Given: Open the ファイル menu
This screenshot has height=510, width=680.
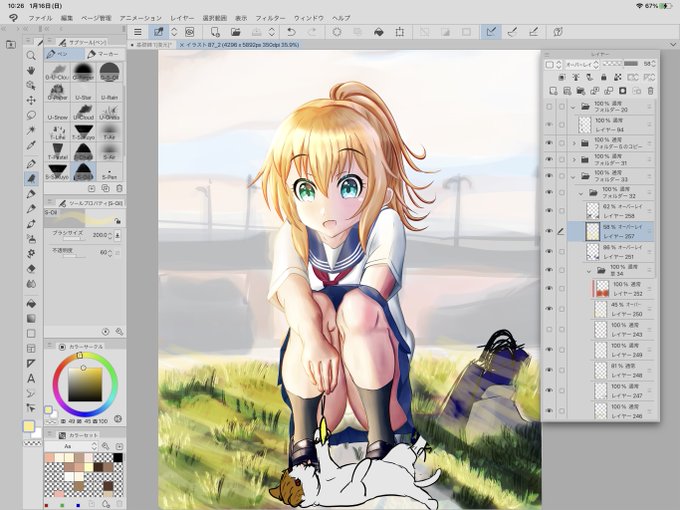Looking at the screenshot, I should (x=40, y=18).
